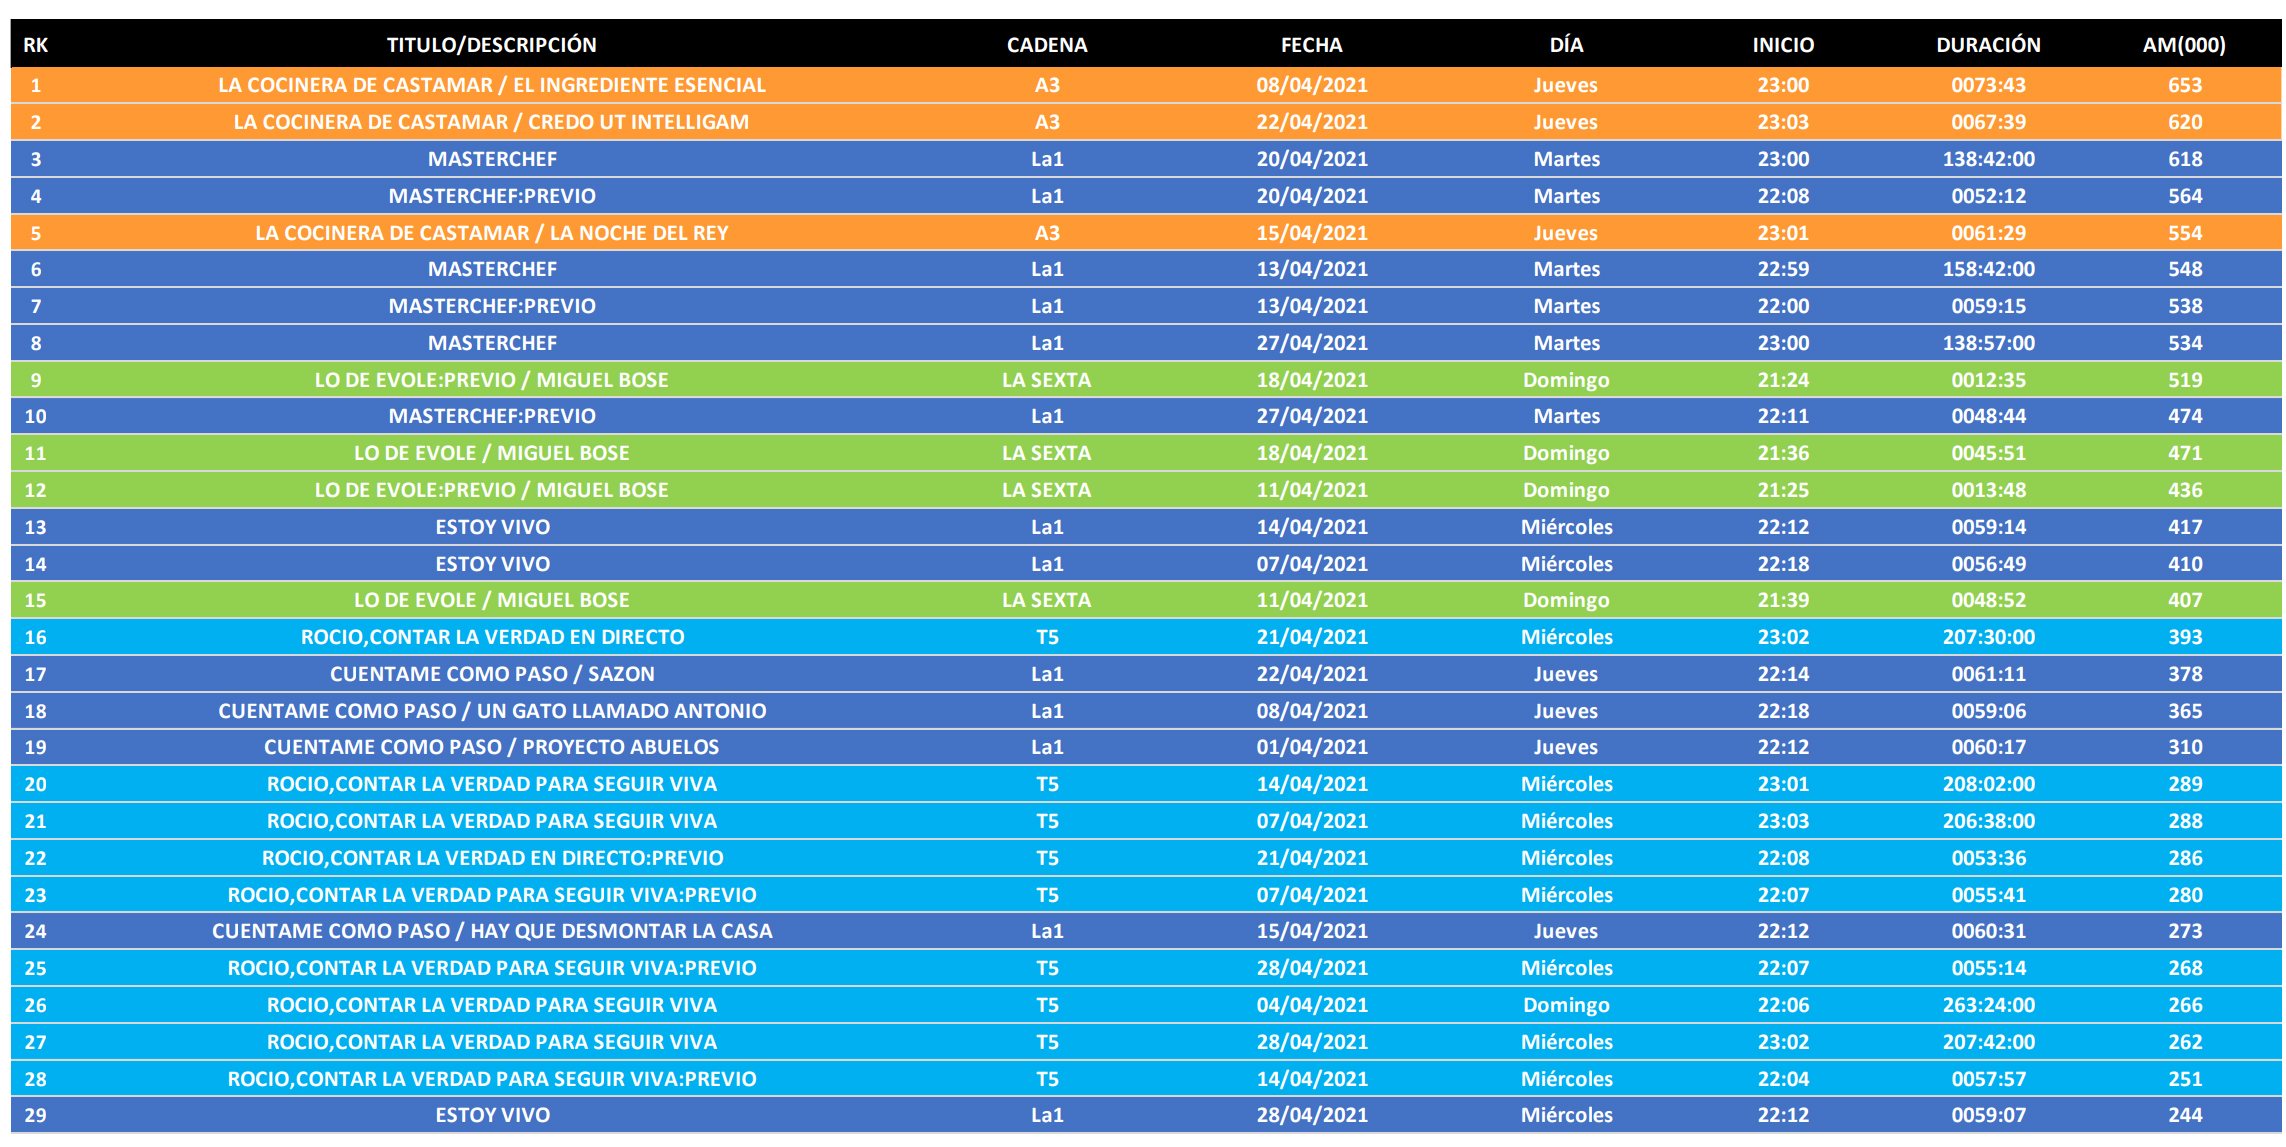Image resolution: width=2286 pixels, height=1147 pixels.
Task: Select rank 9 LO DE EVOLE:PREVIO title
Action: point(491,380)
